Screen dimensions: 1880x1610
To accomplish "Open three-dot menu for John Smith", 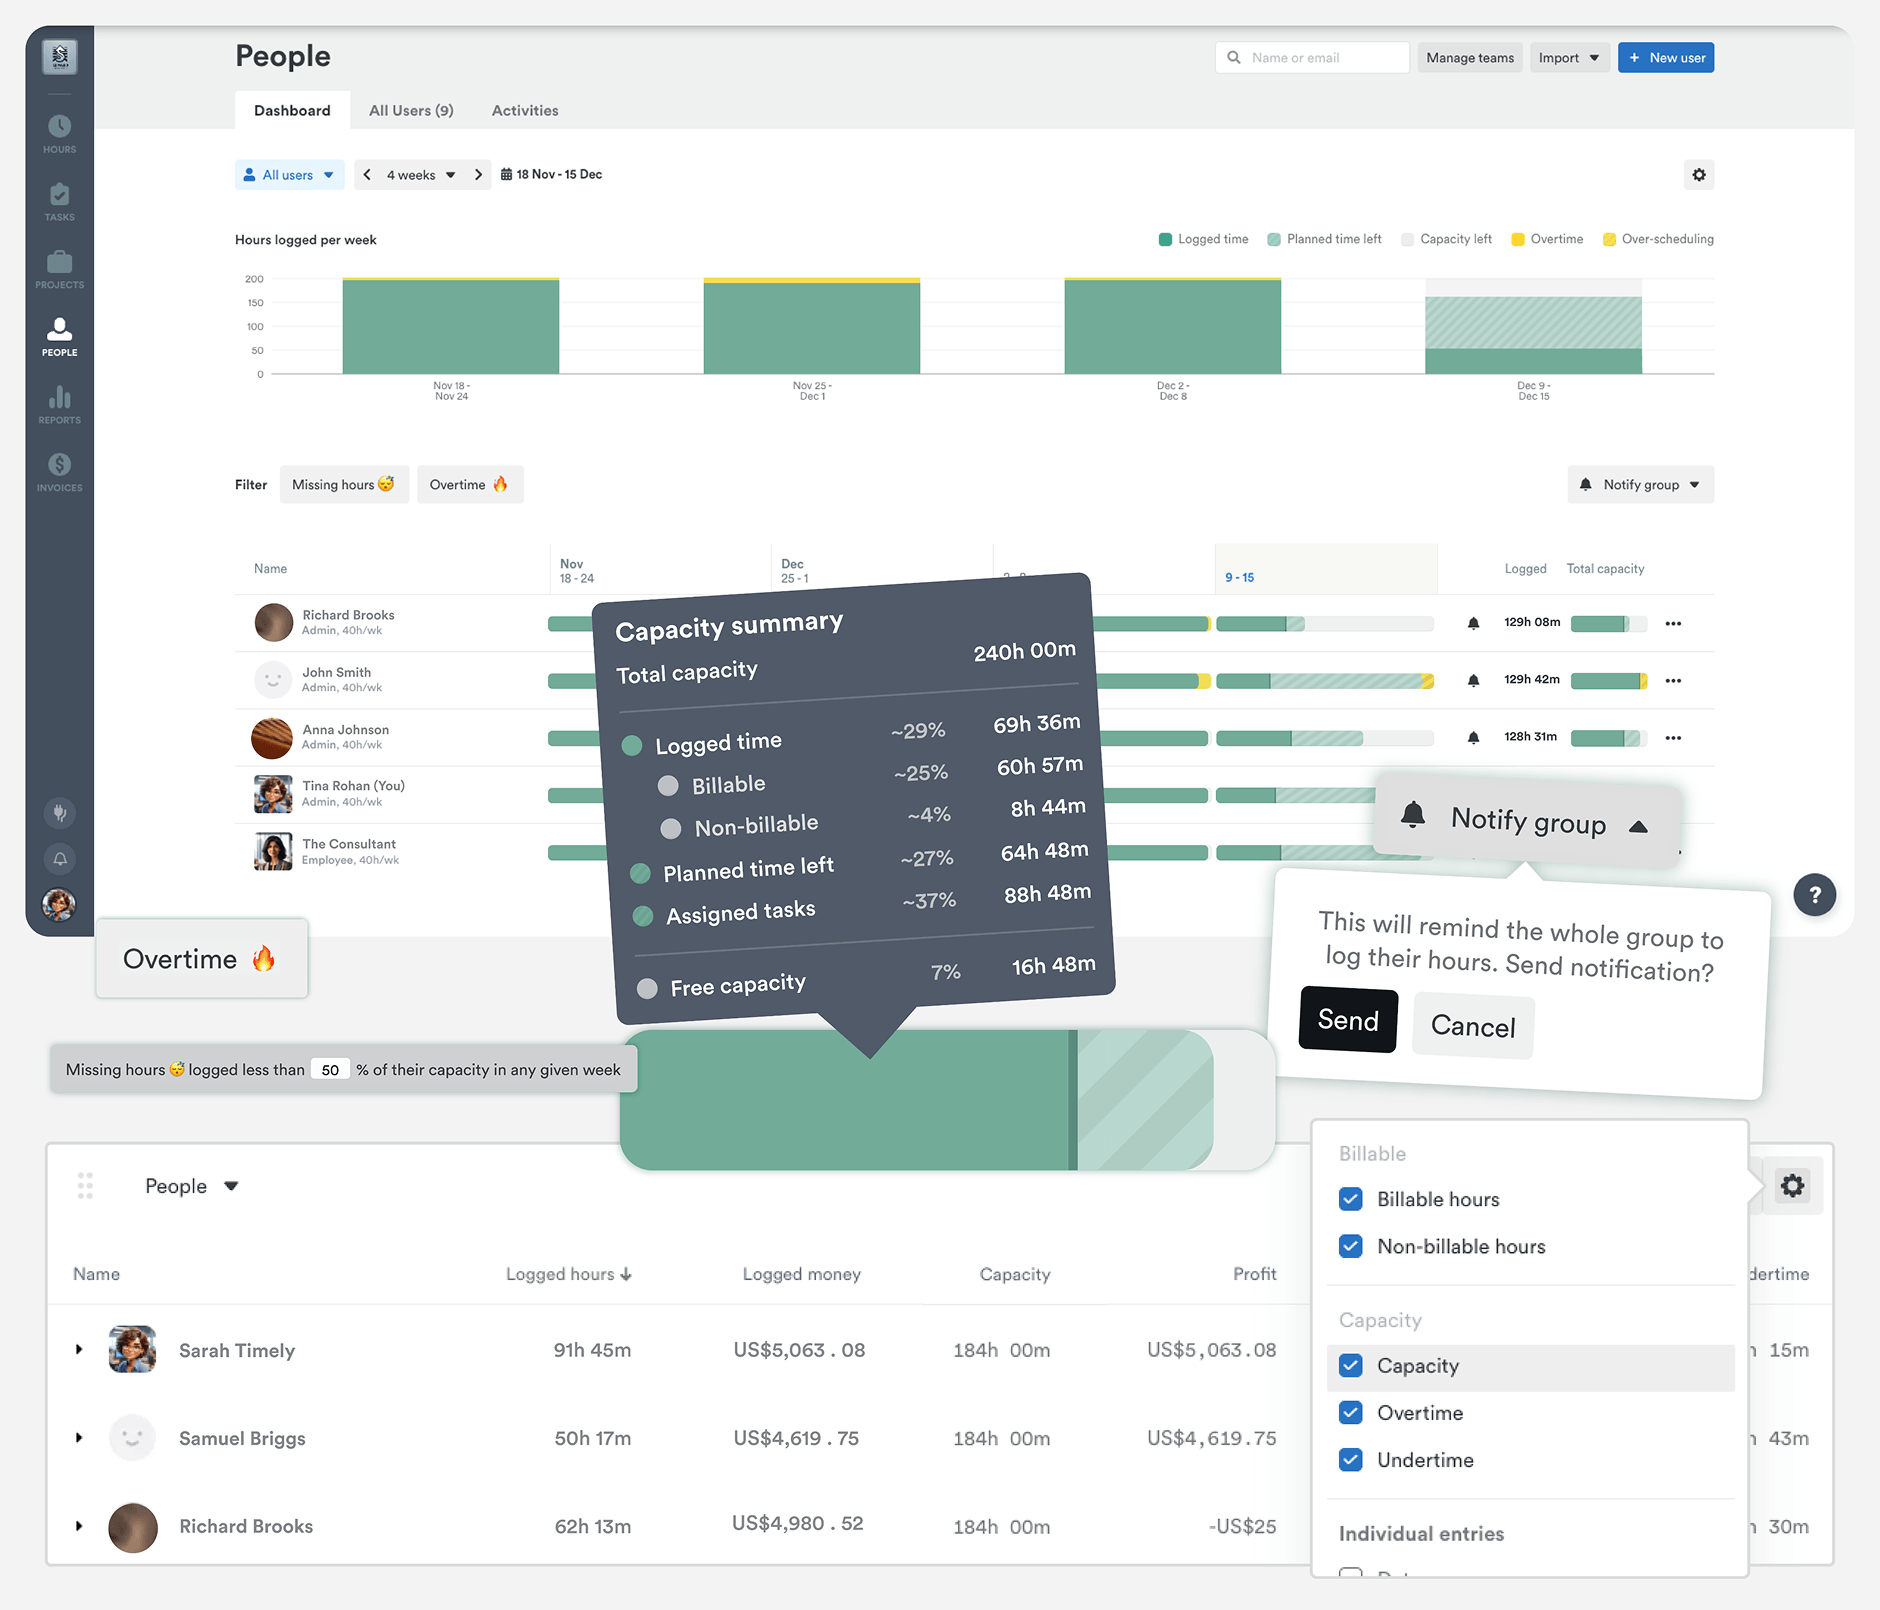I will click(x=1673, y=681).
